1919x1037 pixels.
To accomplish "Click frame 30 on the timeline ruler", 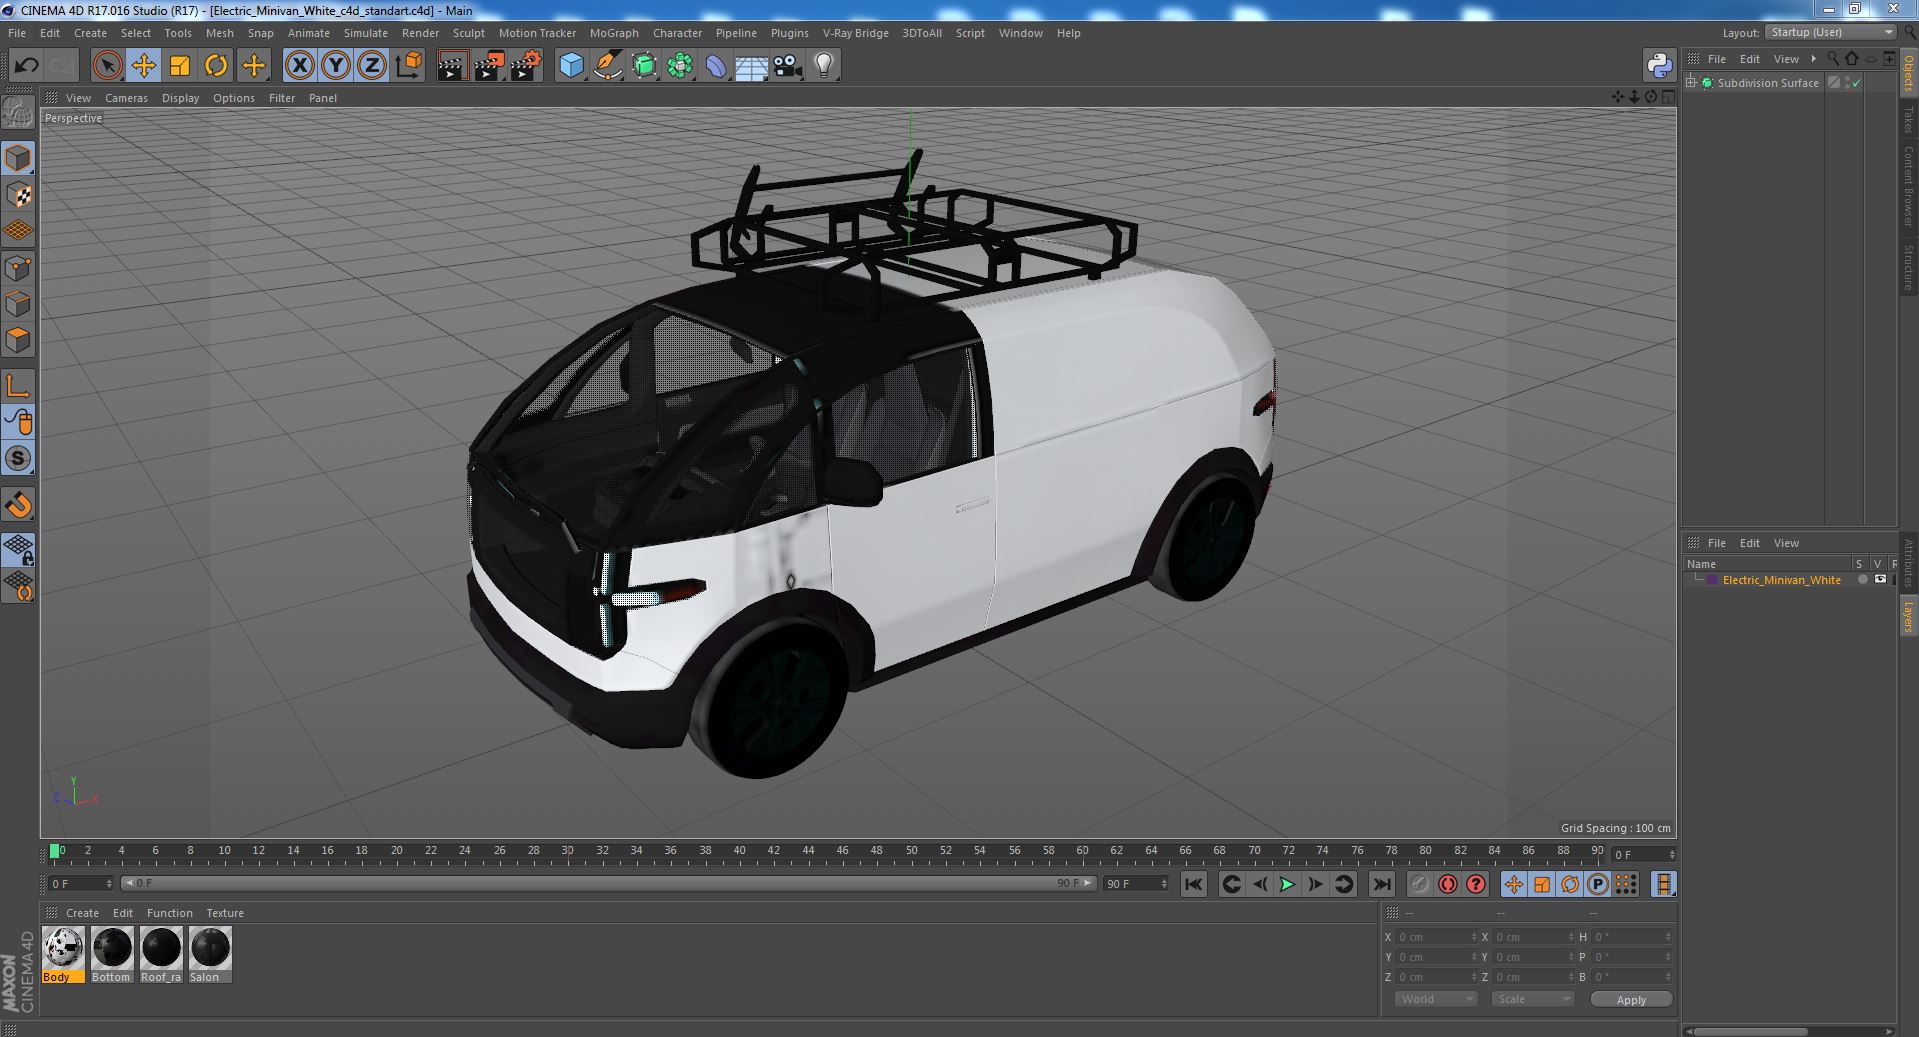I will pos(567,852).
